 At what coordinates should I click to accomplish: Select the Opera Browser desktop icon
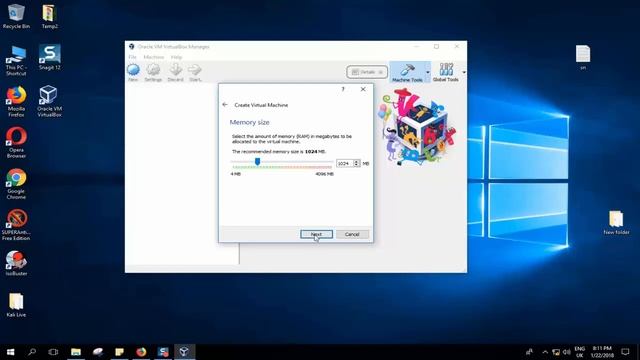tap(16, 142)
